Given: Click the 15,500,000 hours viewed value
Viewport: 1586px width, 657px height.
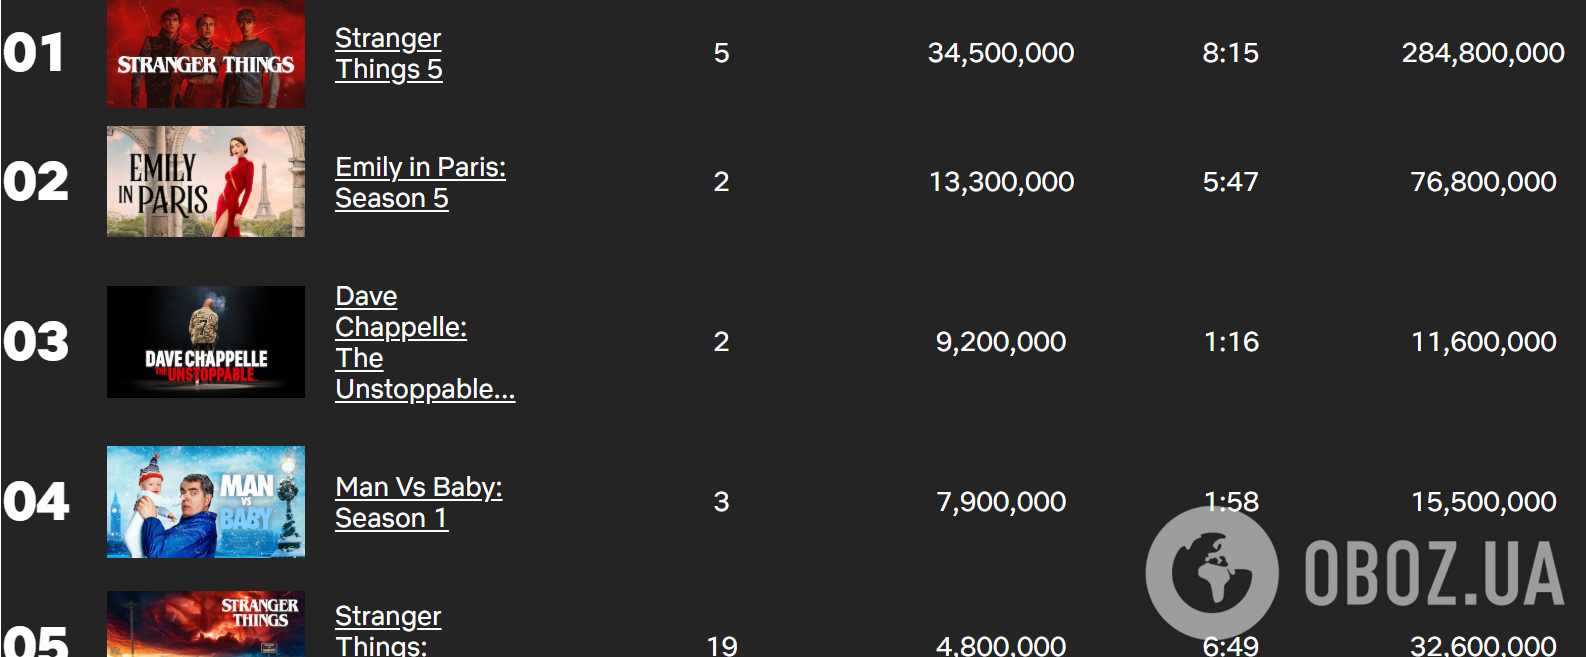Looking at the screenshot, I should pyautogui.click(x=1483, y=502).
